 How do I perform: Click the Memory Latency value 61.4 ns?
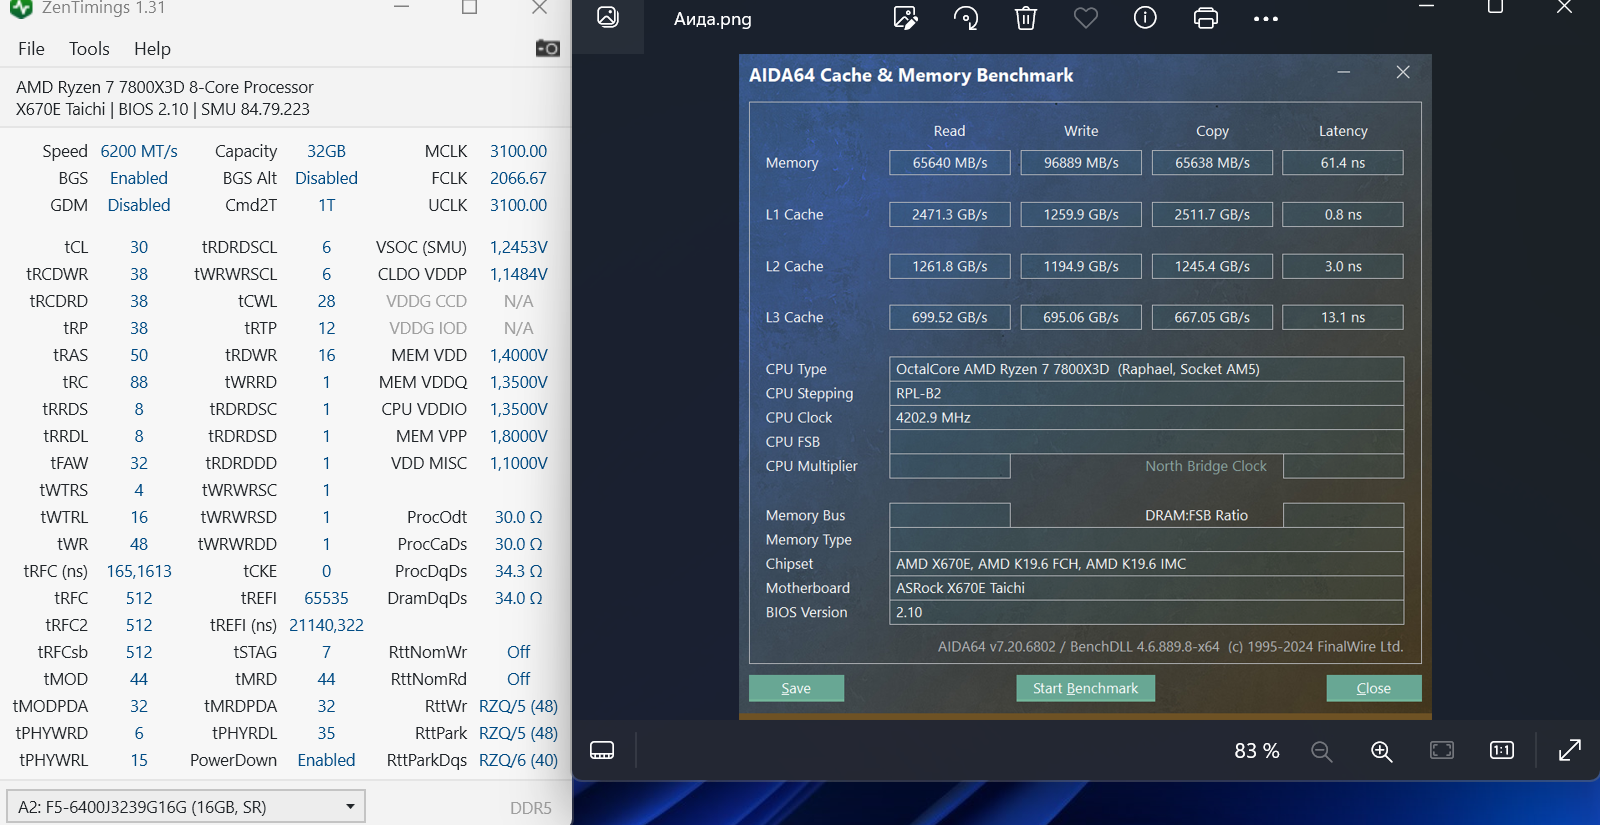tap(1343, 163)
